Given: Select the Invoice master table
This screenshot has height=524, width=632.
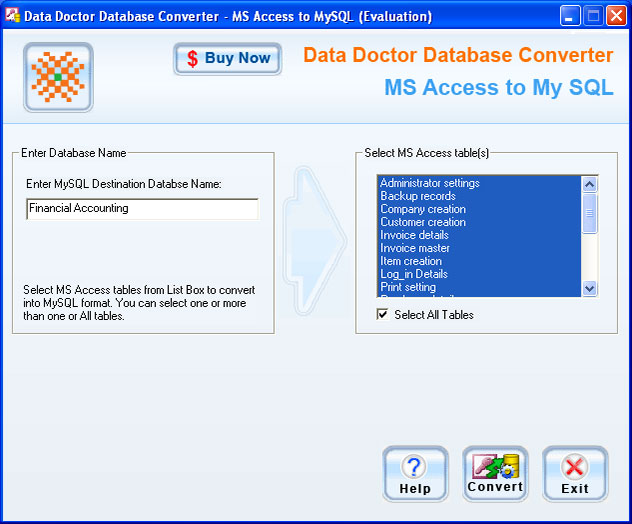Looking at the screenshot, I should (x=480, y=248).
